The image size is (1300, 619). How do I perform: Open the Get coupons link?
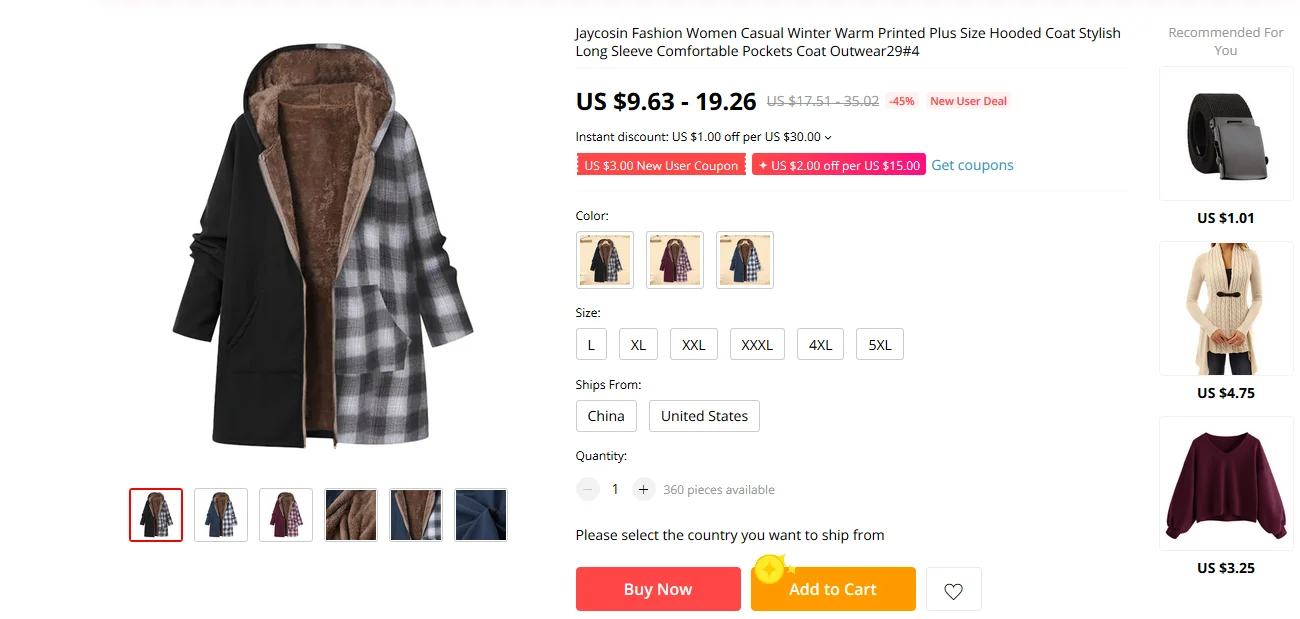click(x=972, y=165)
